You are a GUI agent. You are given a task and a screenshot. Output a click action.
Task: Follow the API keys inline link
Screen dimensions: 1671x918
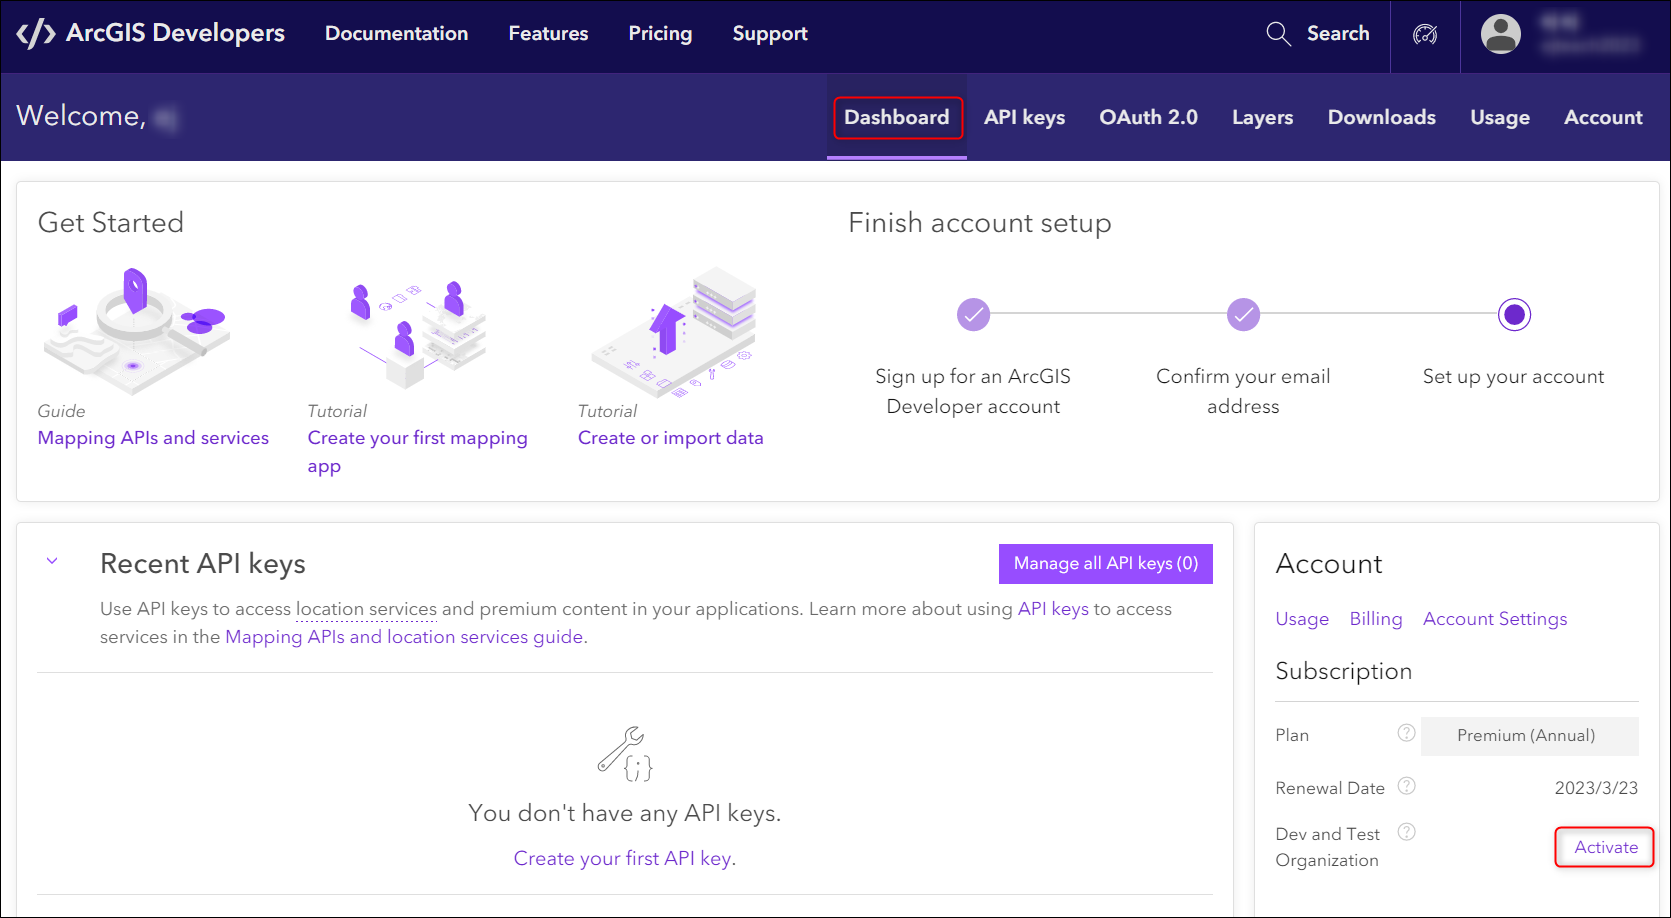tap(1053, 609)
